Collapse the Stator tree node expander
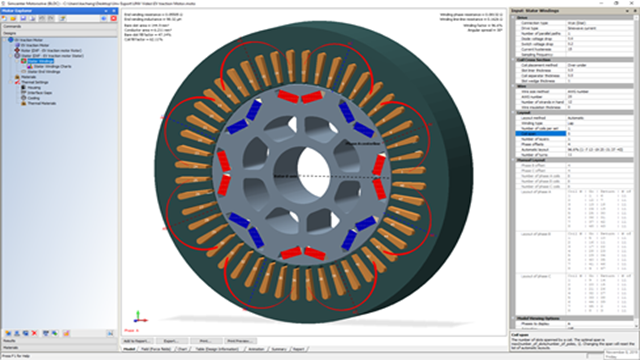Viewport: 640px width, 360px height. point(11,56)
